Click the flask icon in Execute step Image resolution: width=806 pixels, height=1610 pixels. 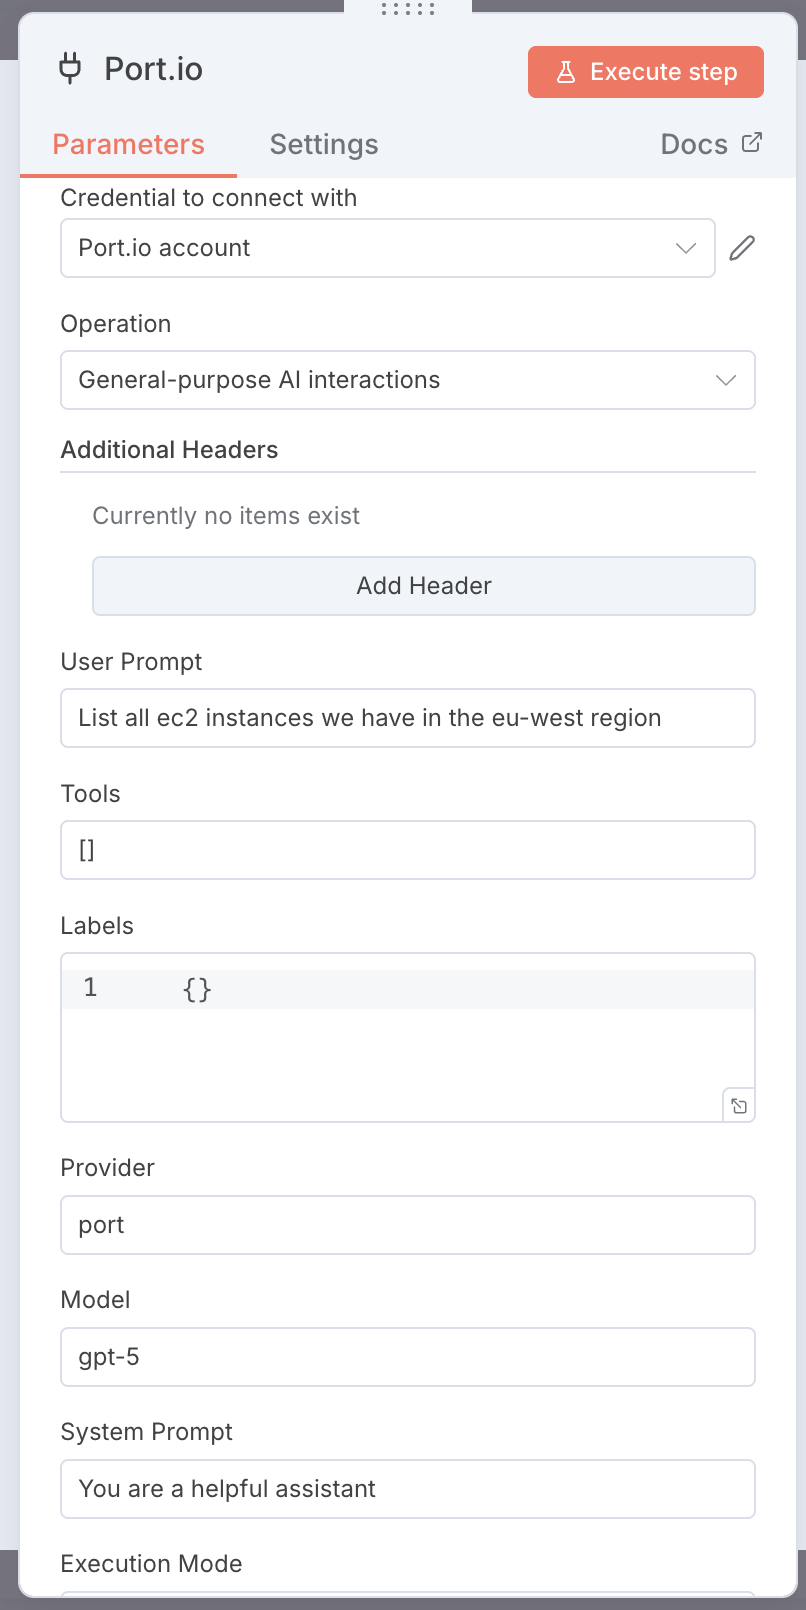click(566, 72)
